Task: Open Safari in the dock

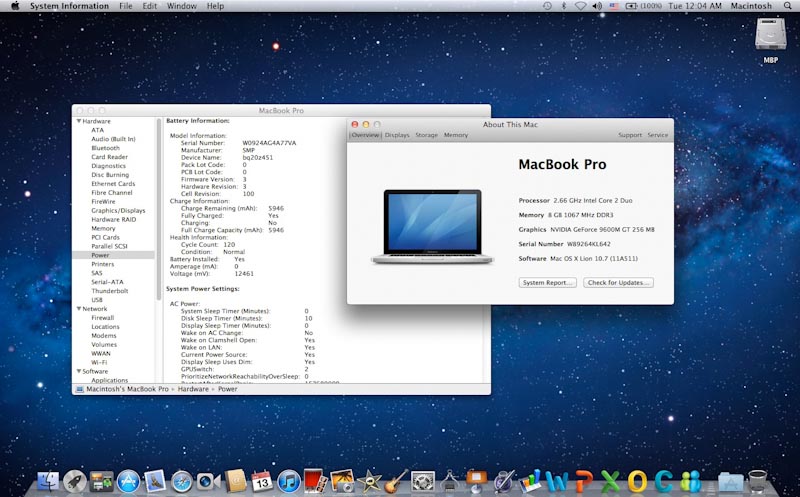Action: (182, 481)
